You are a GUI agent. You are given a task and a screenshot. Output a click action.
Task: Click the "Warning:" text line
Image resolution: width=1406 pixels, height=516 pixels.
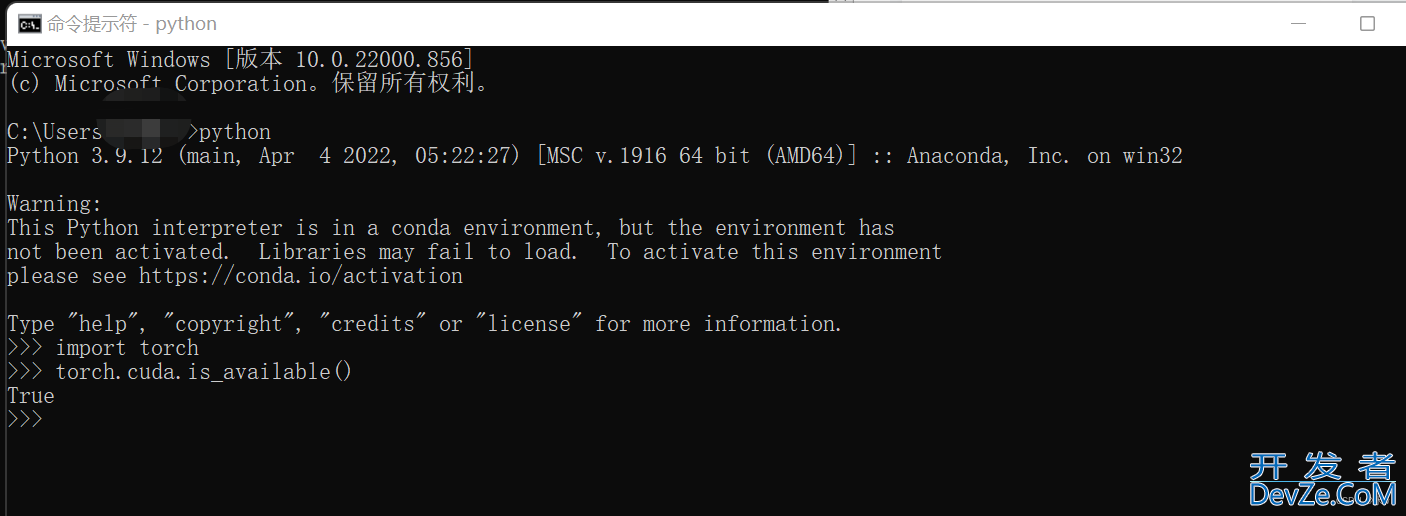click(x=55, y=204)
